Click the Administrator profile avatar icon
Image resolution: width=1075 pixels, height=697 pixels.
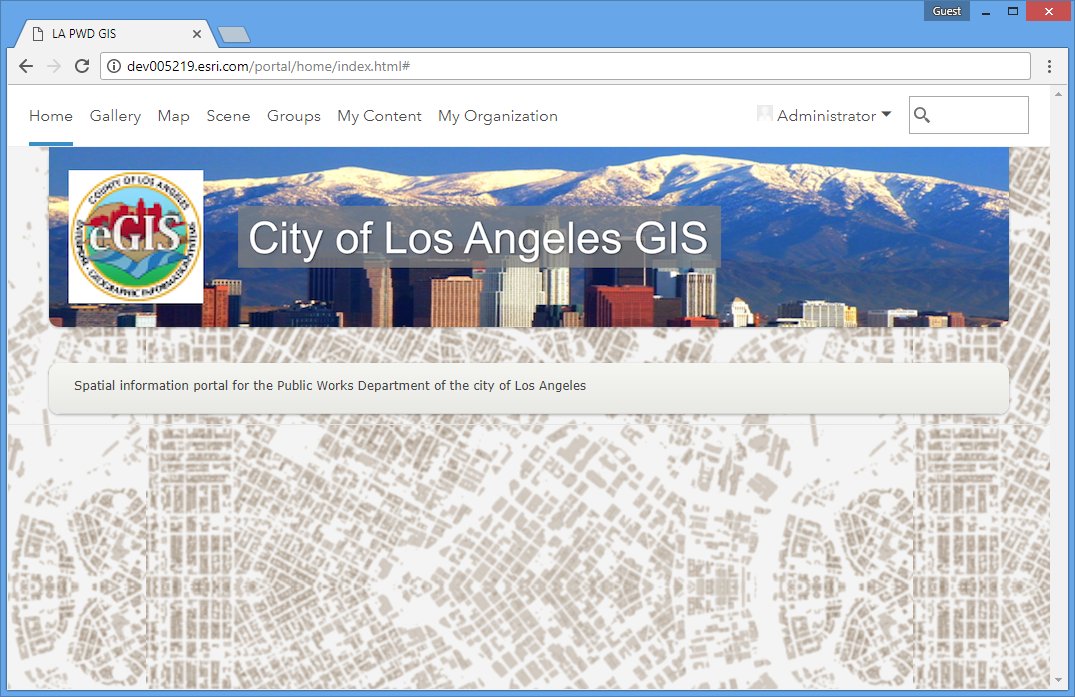tap(765, 115)
